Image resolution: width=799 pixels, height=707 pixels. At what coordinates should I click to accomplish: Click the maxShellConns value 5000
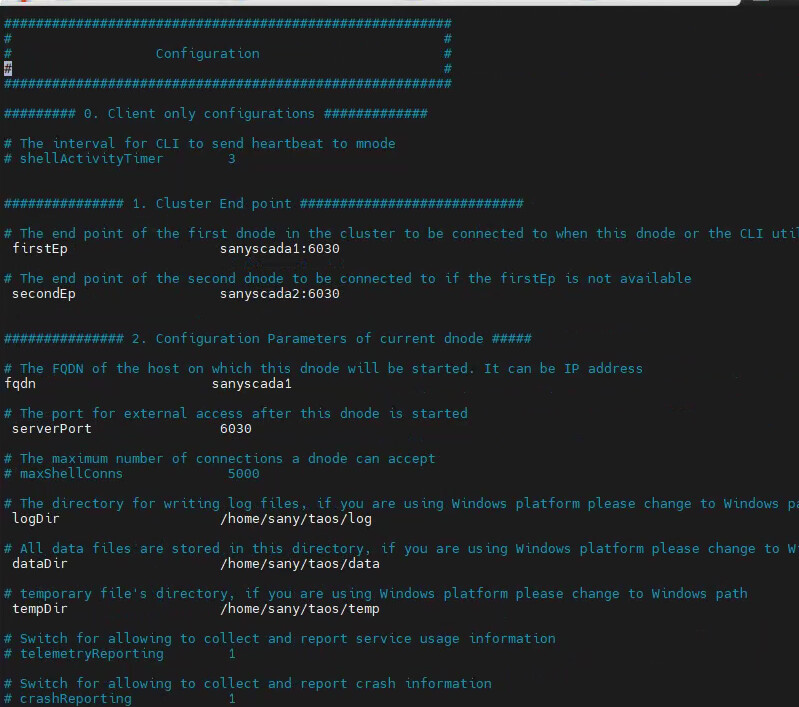pos(243,474)
